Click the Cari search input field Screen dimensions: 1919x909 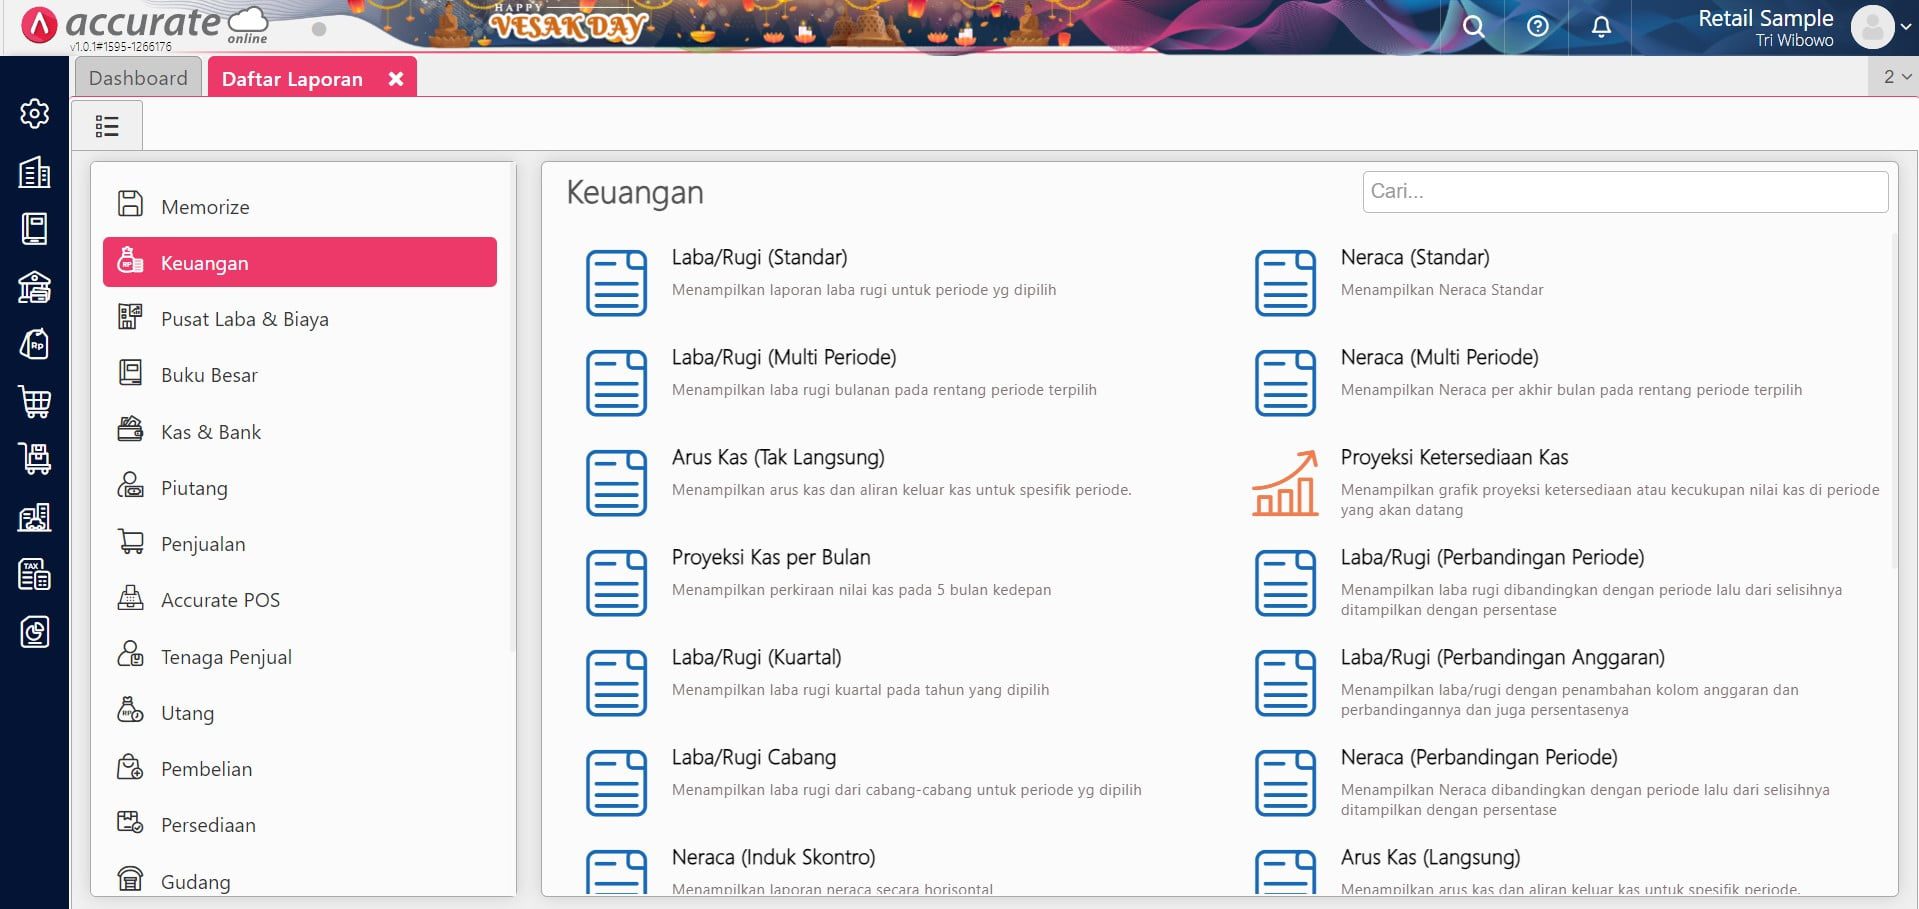[1624, 192]
